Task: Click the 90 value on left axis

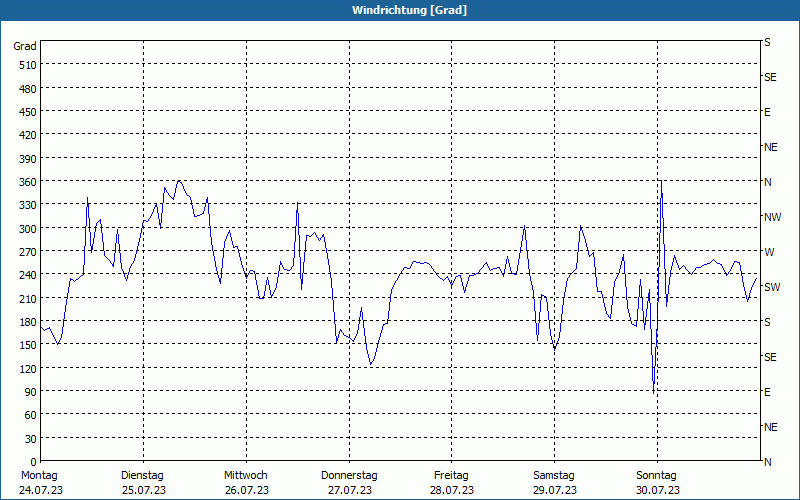Action: click(x=30, y=392)
